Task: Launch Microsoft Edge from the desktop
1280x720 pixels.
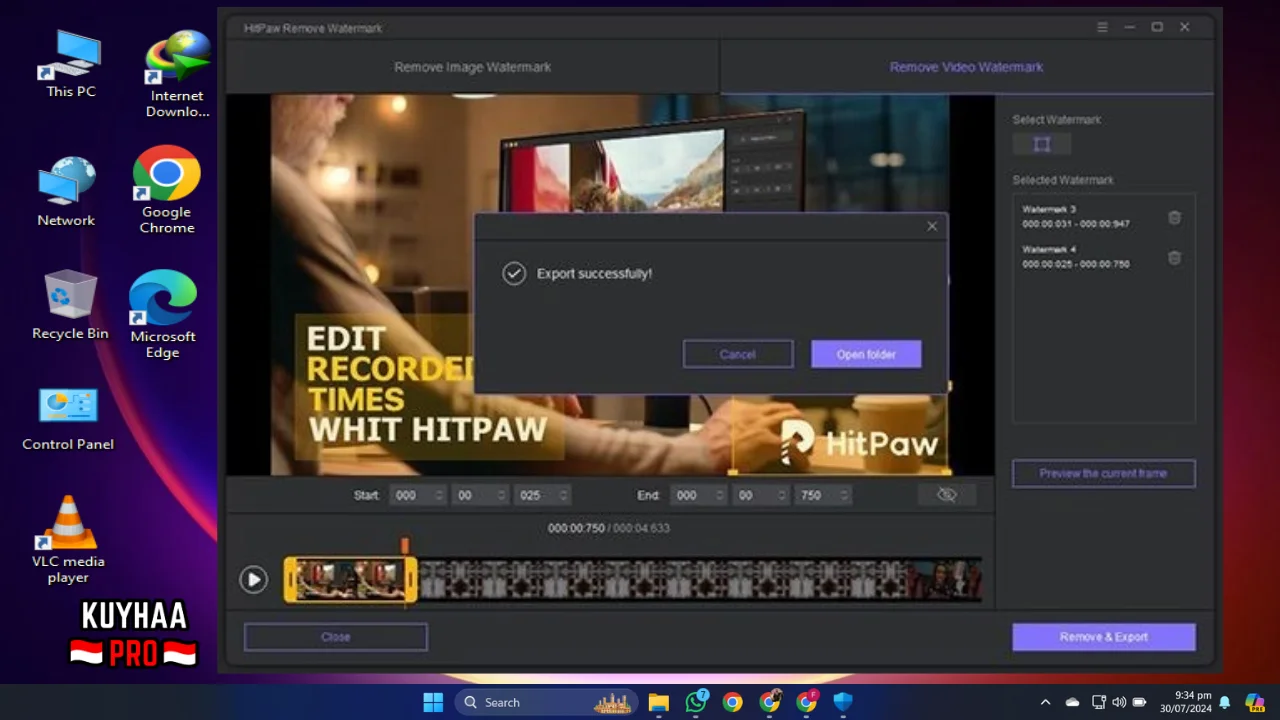Action: (162, 314)
